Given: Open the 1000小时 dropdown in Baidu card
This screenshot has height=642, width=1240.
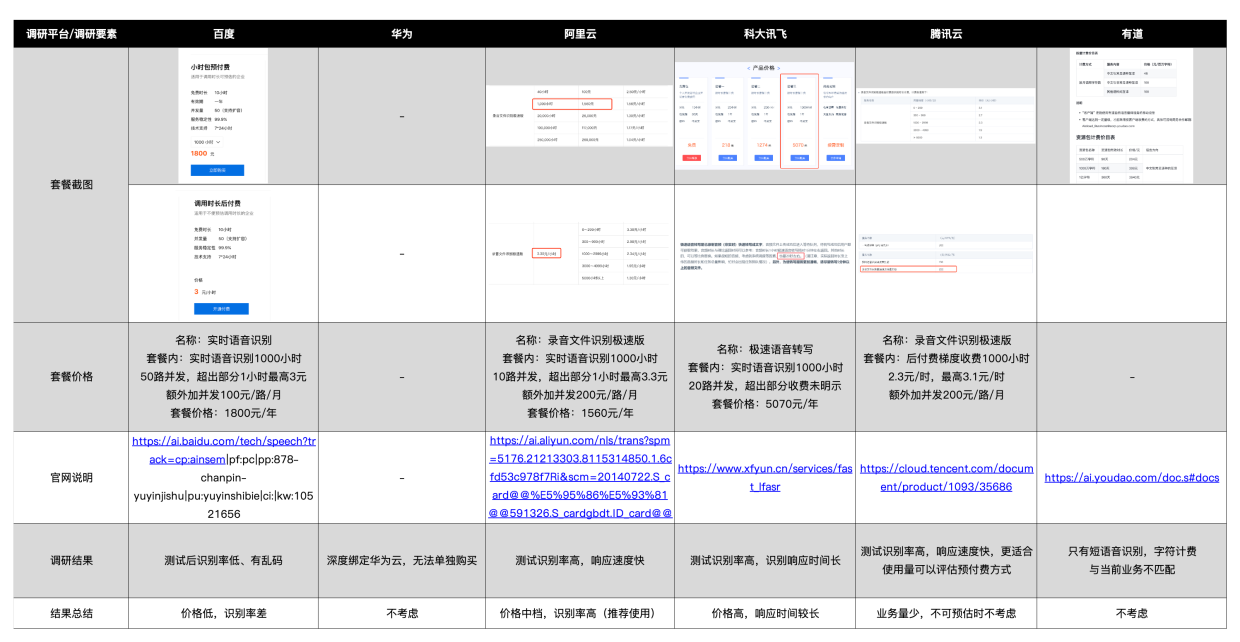Looking at the screenshot, I should pyautogui.click(x=207, y=142).
